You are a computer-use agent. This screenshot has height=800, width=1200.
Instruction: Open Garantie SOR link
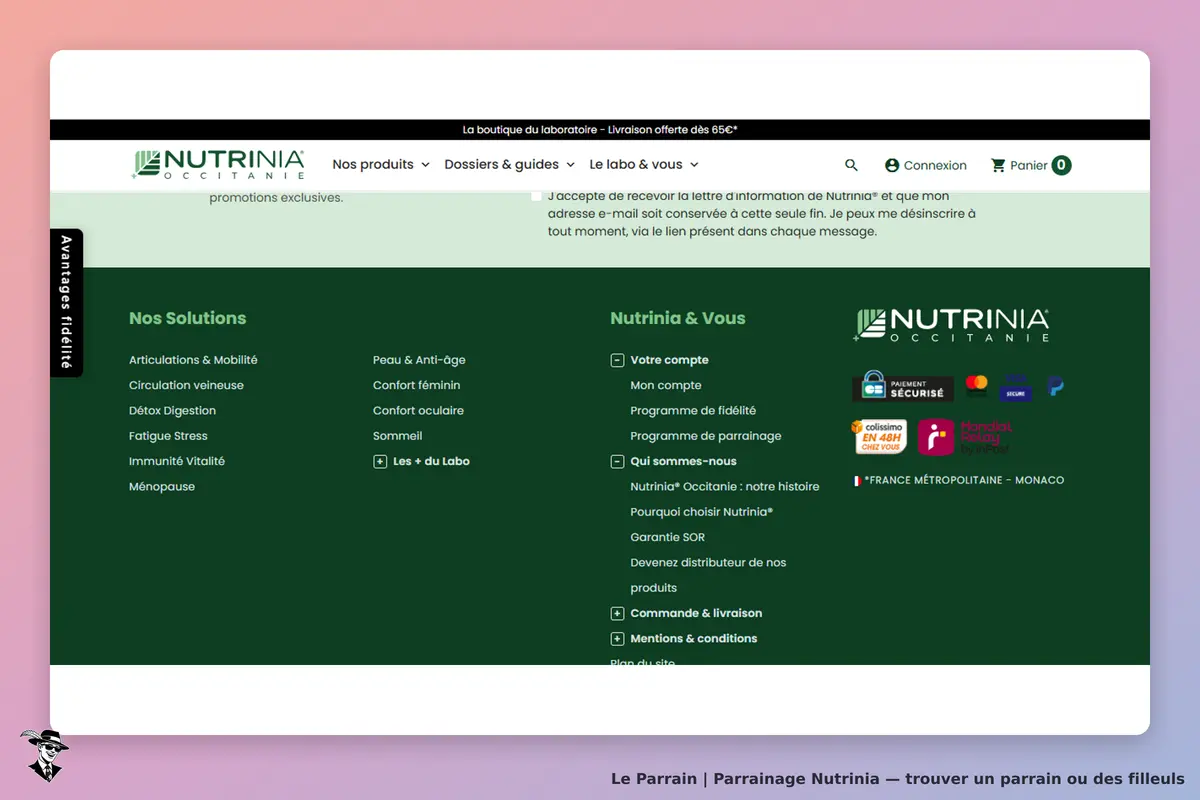coord(668,537)
